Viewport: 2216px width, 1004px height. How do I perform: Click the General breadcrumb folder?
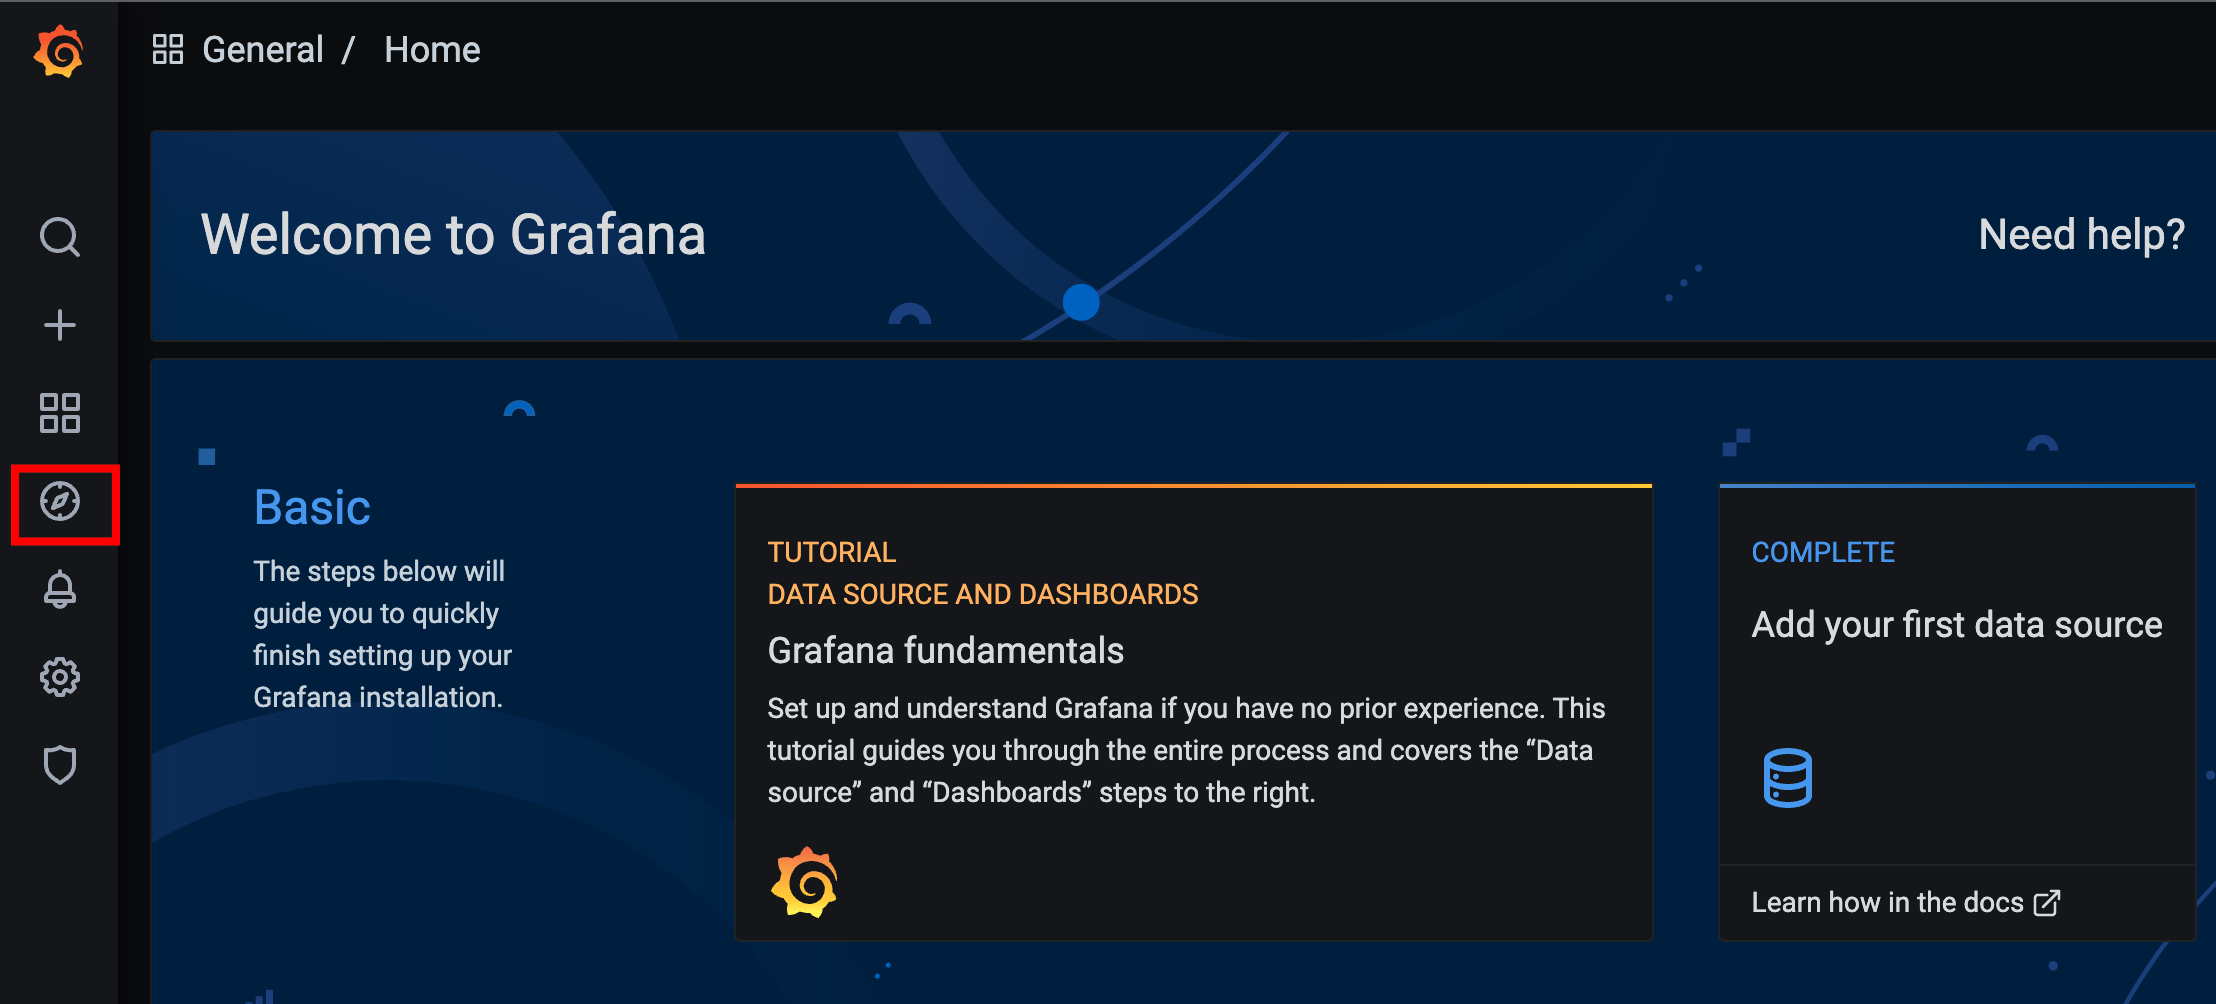point(263,49)
